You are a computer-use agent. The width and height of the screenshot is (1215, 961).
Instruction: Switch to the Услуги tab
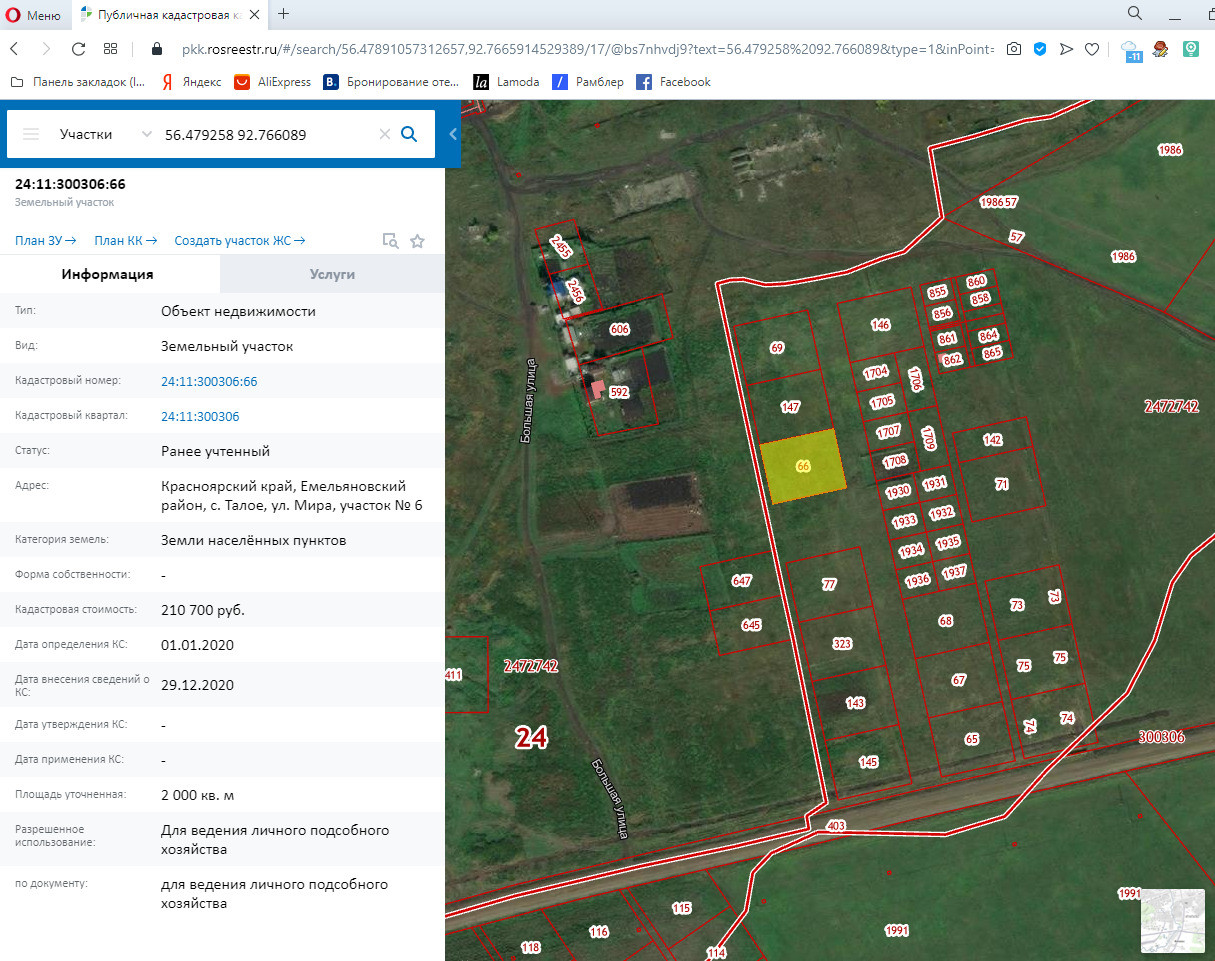point(332,274)
